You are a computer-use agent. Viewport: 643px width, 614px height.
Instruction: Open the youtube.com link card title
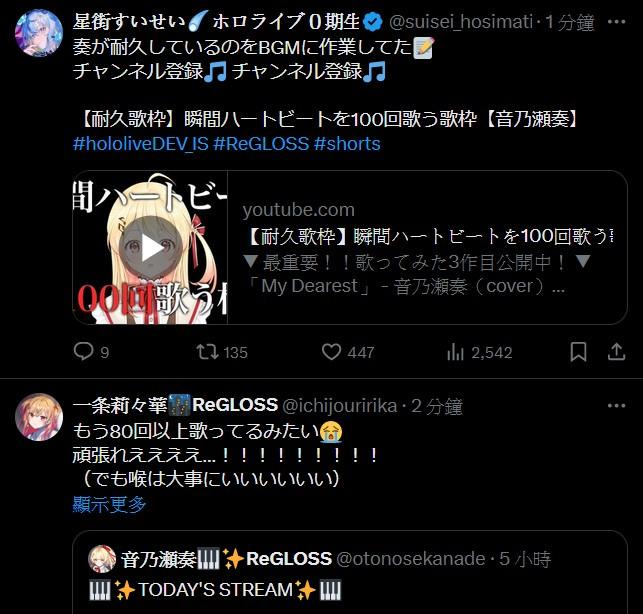pos(428,237)
